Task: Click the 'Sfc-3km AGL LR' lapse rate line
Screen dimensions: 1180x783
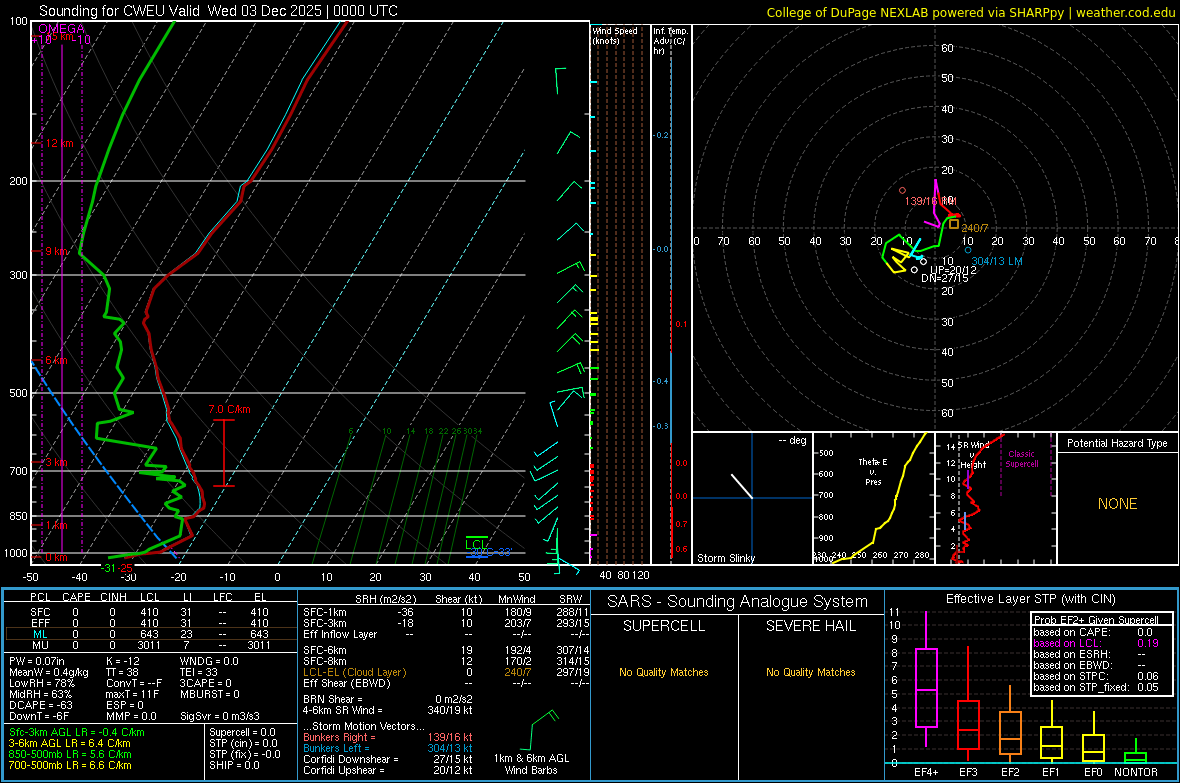Action: coord(77,732)
